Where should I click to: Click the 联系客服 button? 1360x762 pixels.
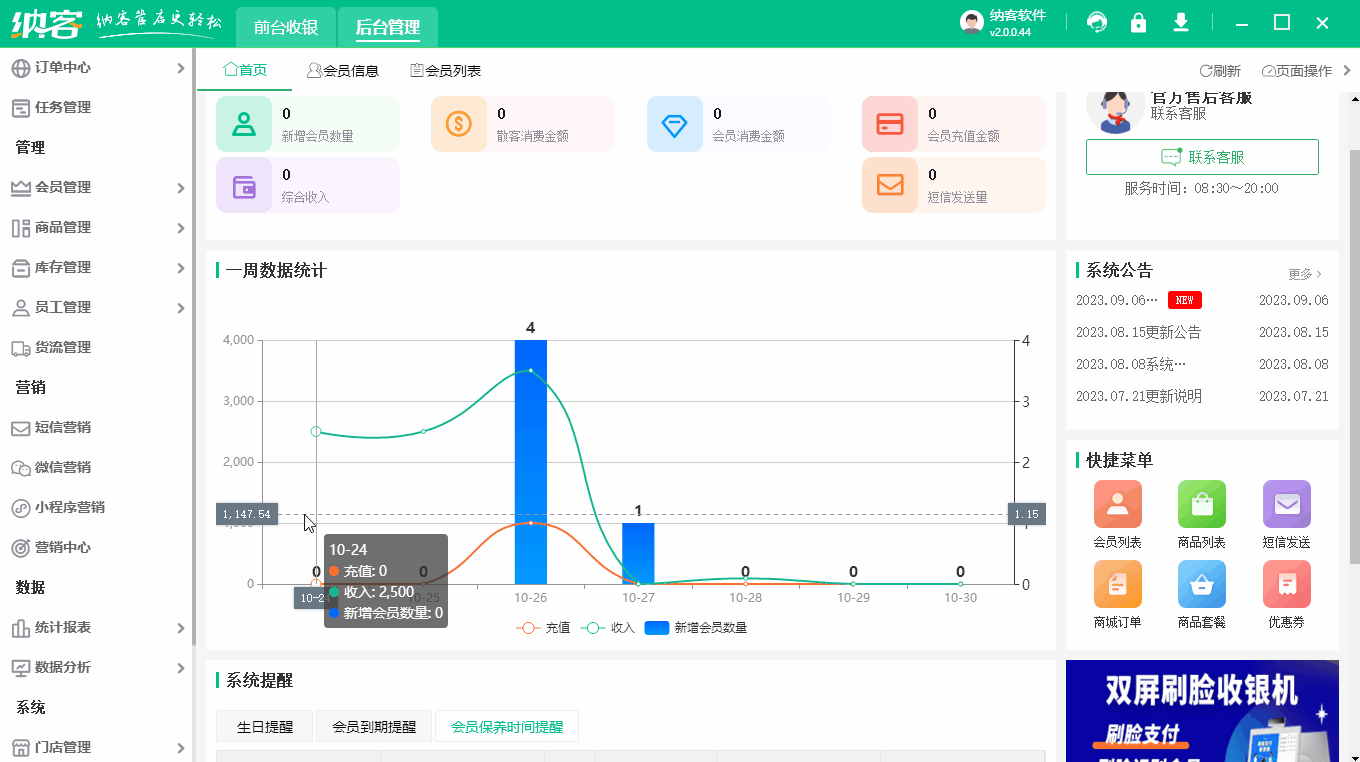pyautogui.click(x=1202, y=157)
